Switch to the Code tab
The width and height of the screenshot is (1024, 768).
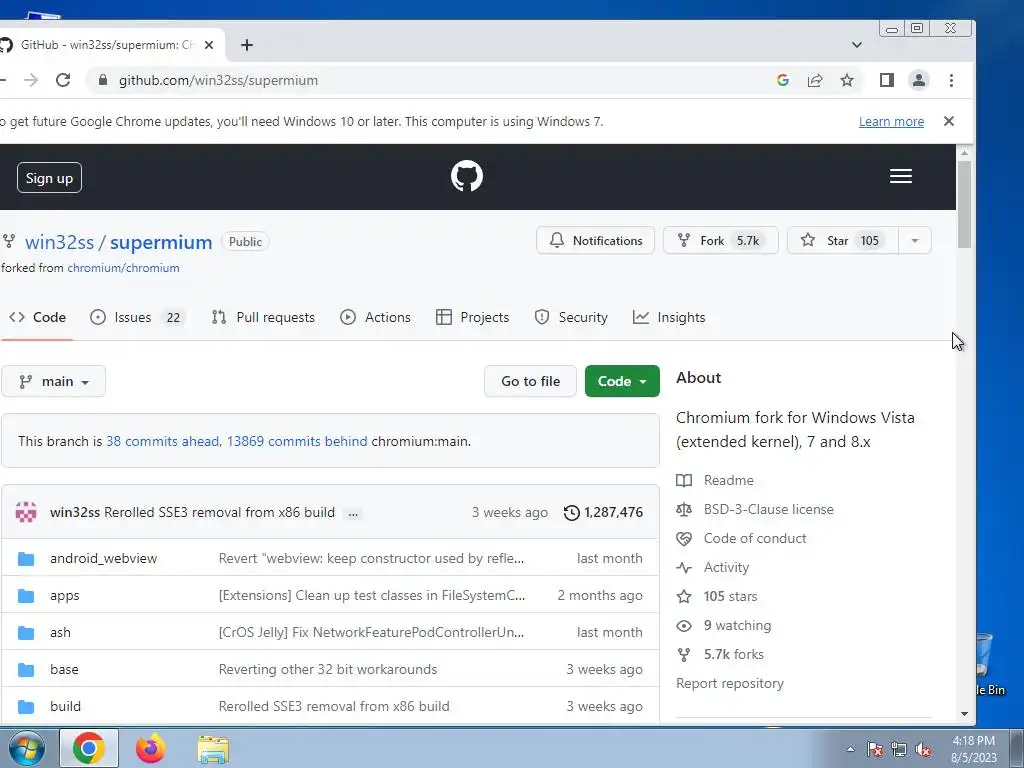click(37, 317)
